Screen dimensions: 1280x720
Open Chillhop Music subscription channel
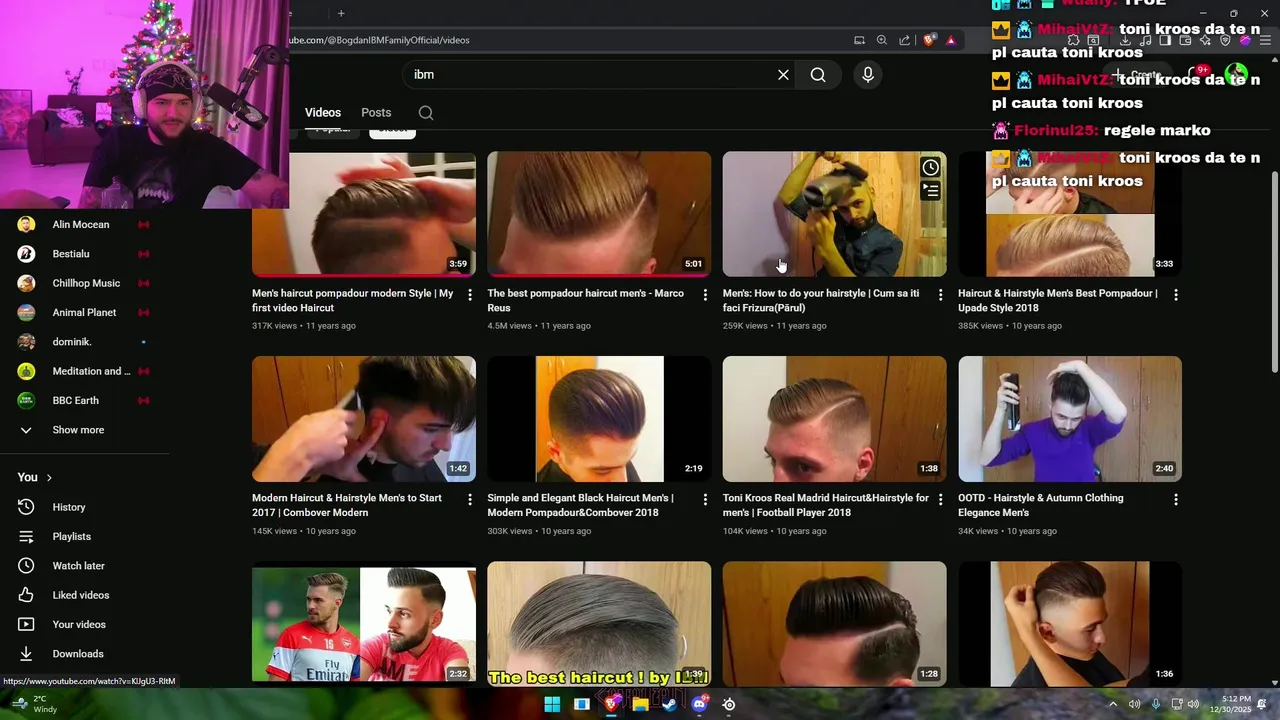click(85, 283)
